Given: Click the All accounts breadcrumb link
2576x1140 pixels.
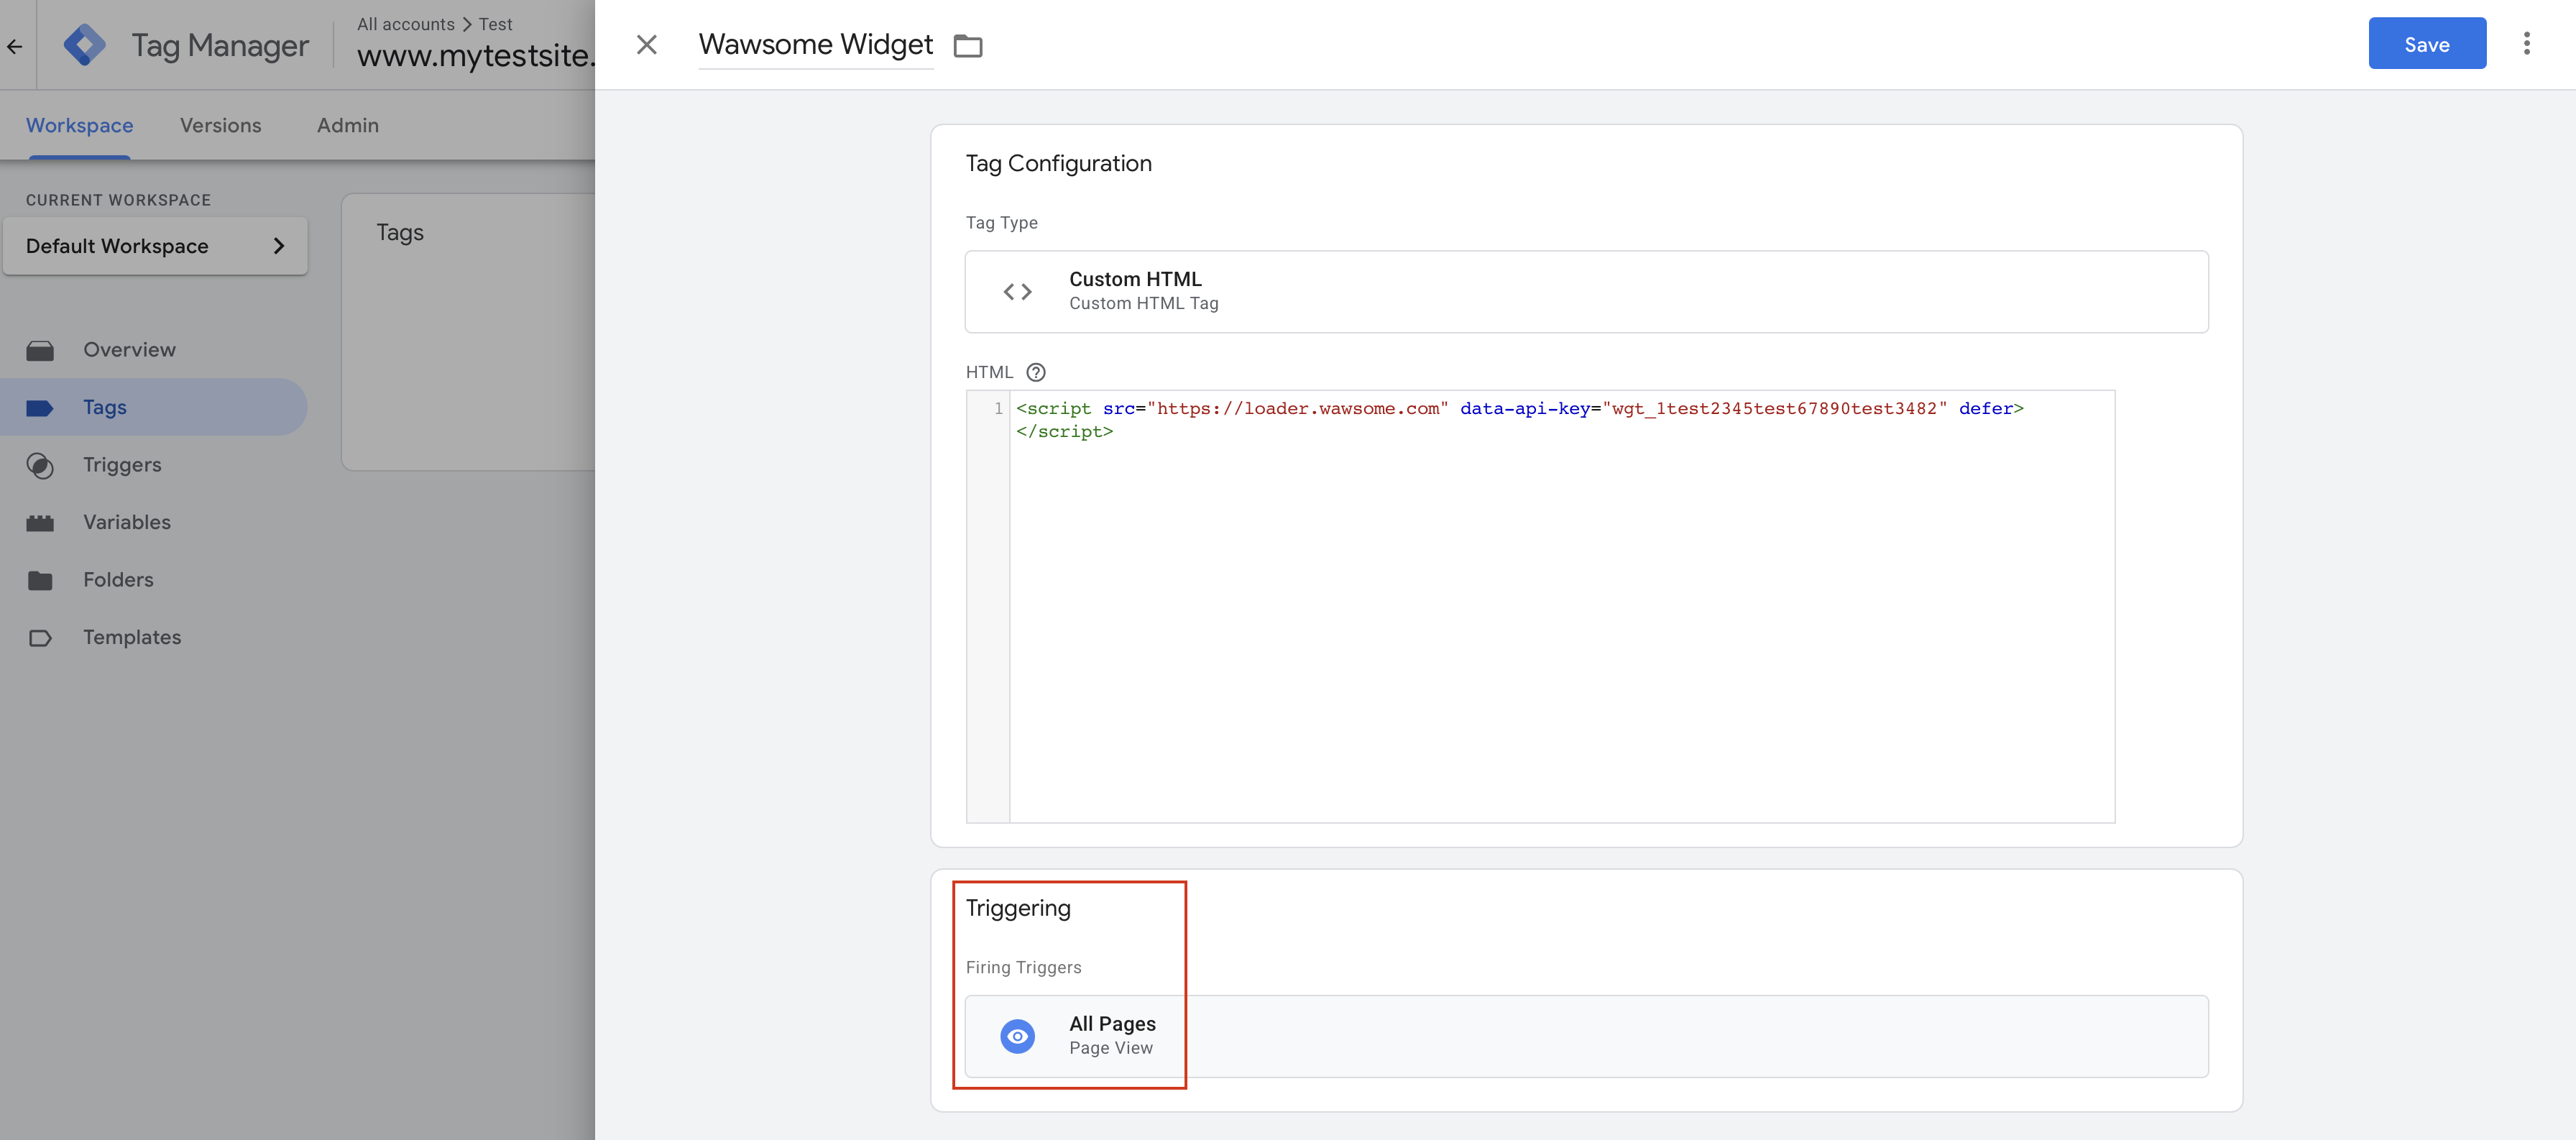Looking at the screenshot, I should (x=405, y=24).
